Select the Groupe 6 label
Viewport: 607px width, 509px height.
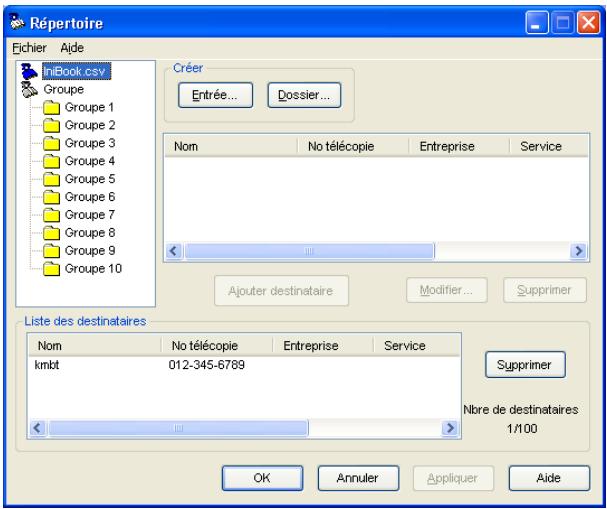[90, 197]
